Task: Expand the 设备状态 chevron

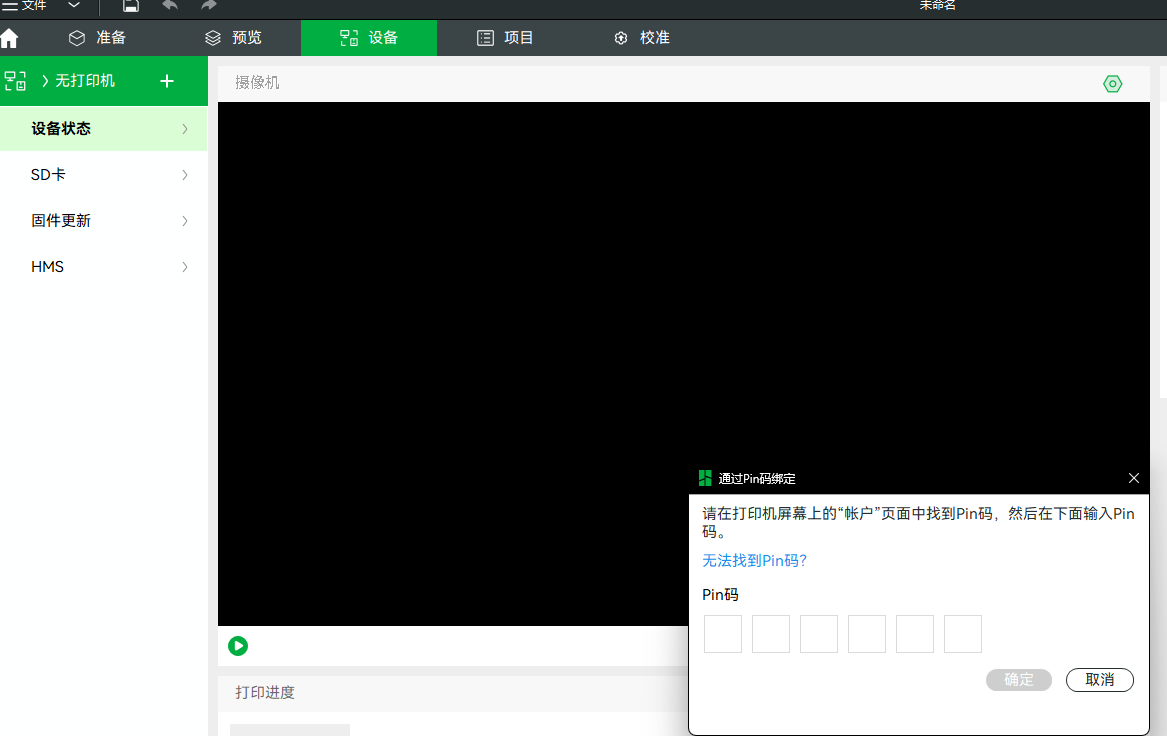Action: click(185, 129)
